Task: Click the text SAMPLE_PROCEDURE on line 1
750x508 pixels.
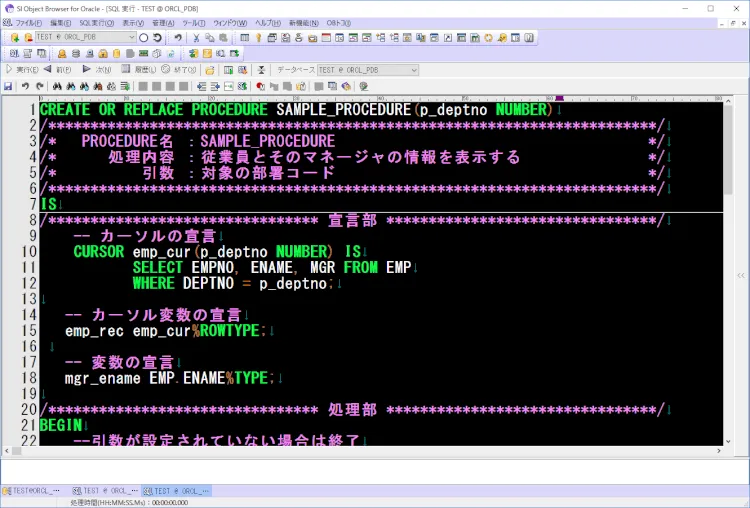Action: tap(343, 110)
